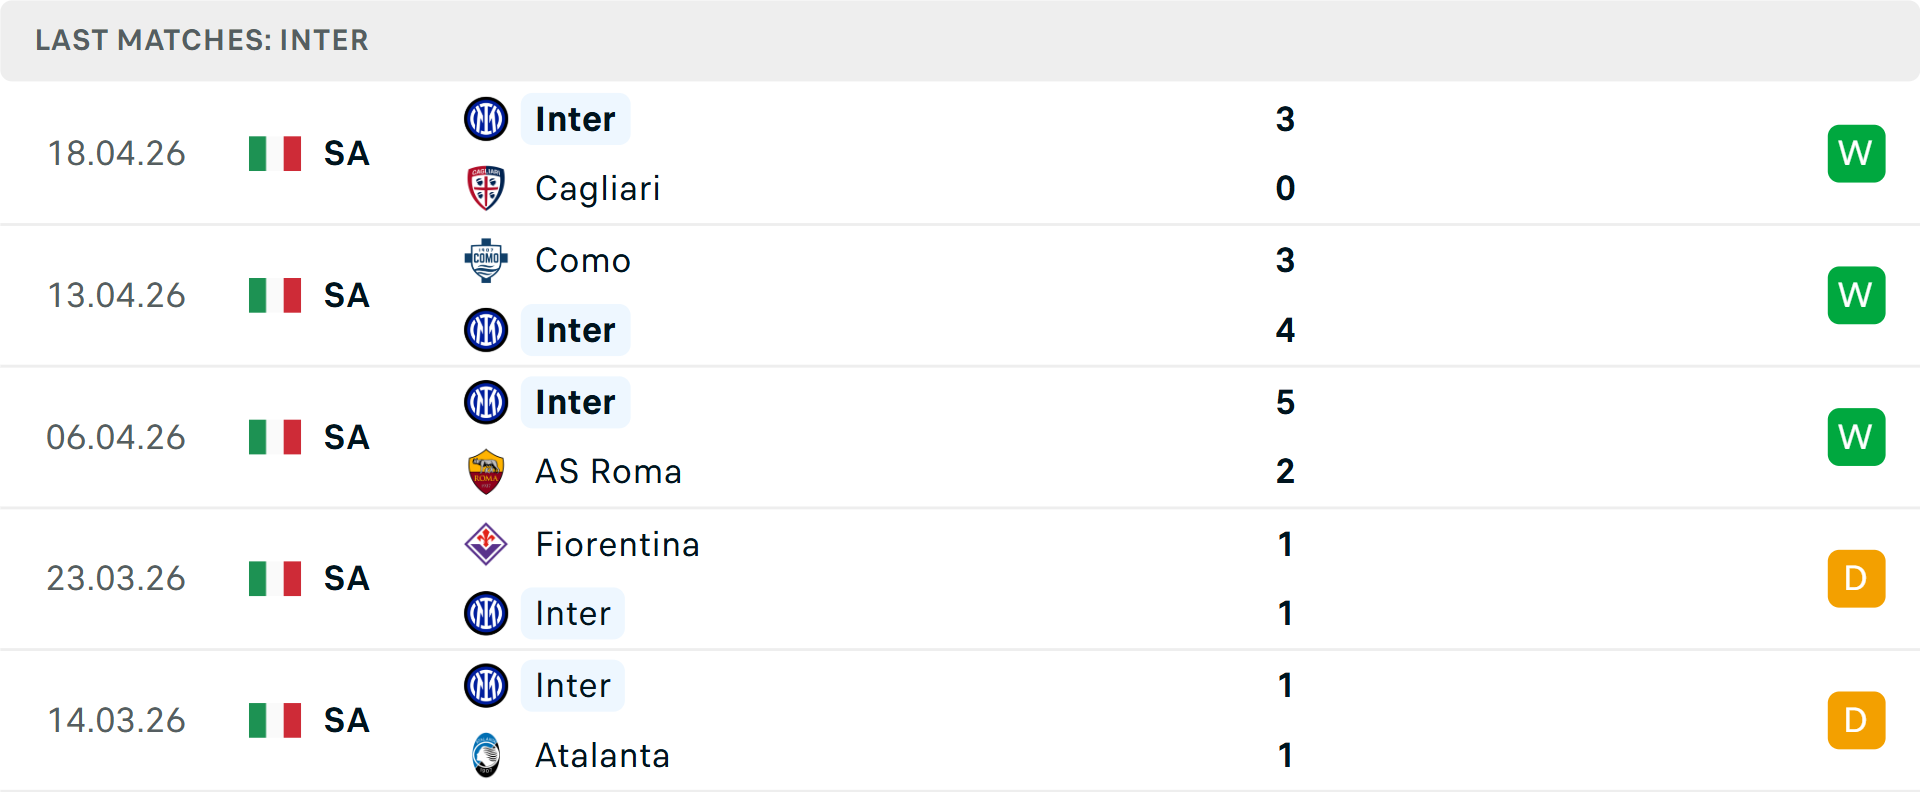The width and height of the screenshot is (1920, 792).
Task: Select the orange D badge for the Fiorentina draw
Action: [x=1856, y=578]
